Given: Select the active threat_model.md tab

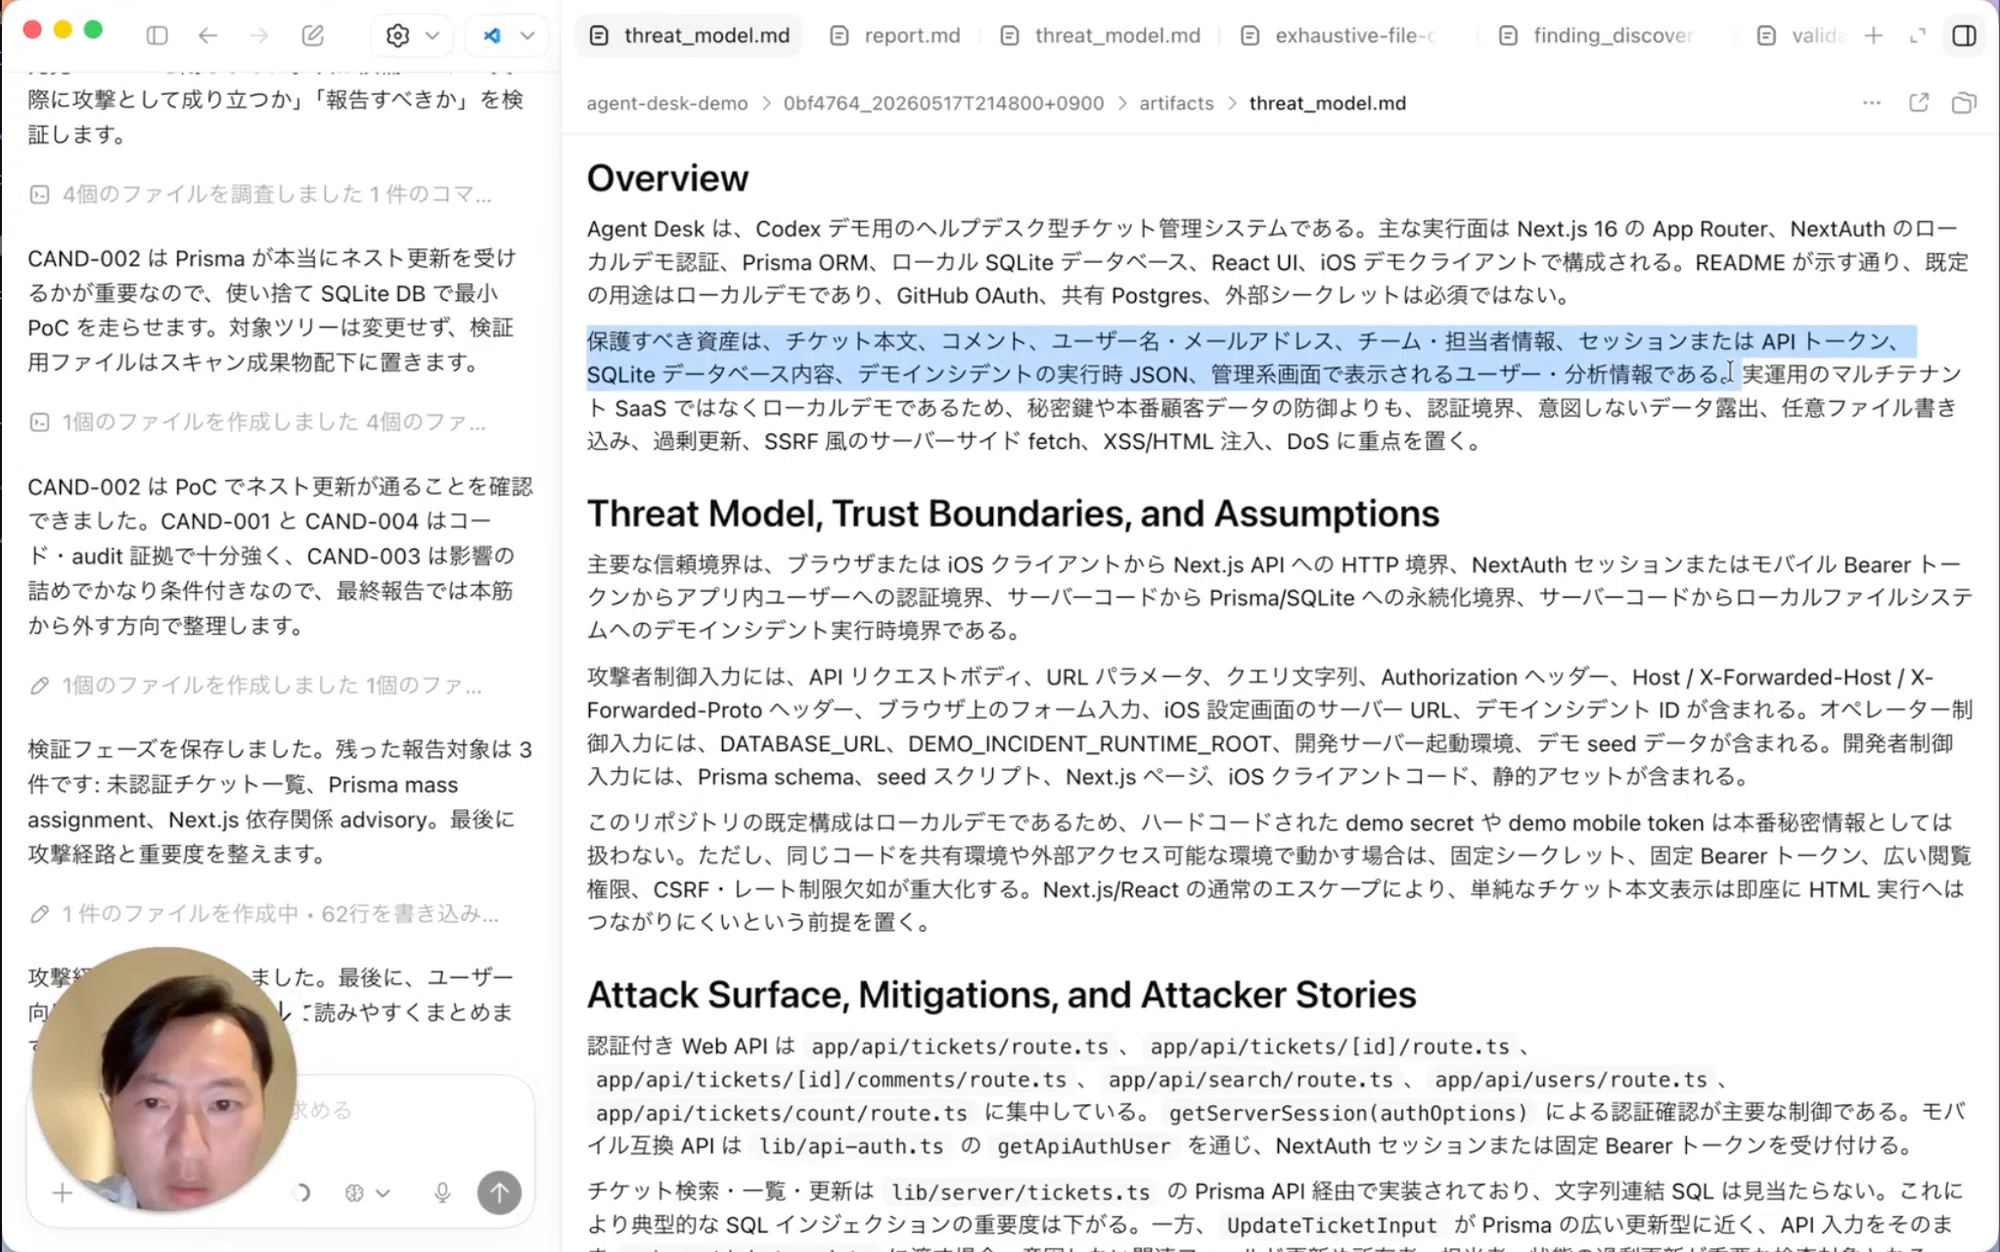Looking at the screenshot, I should pyautogui.click(x=689, y=35).
